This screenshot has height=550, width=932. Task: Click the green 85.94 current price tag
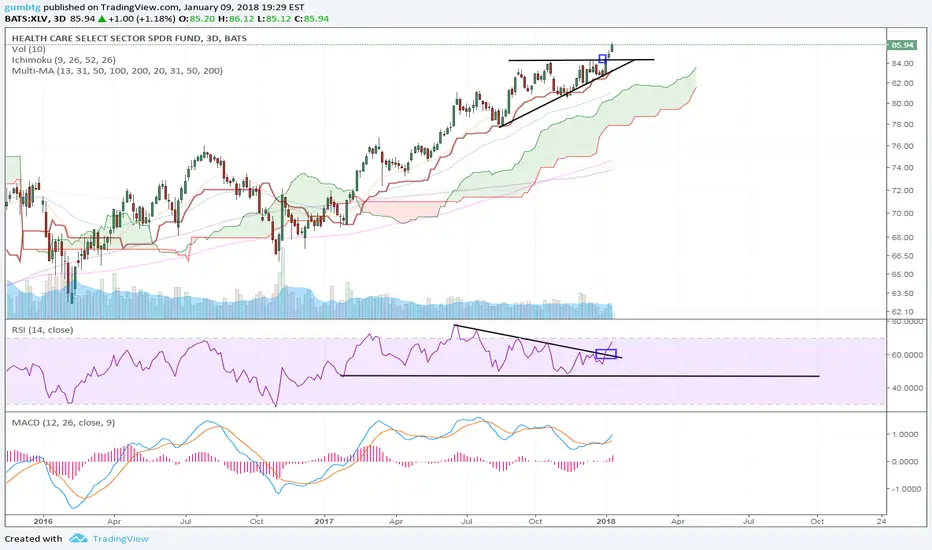(x=902, y=45)
